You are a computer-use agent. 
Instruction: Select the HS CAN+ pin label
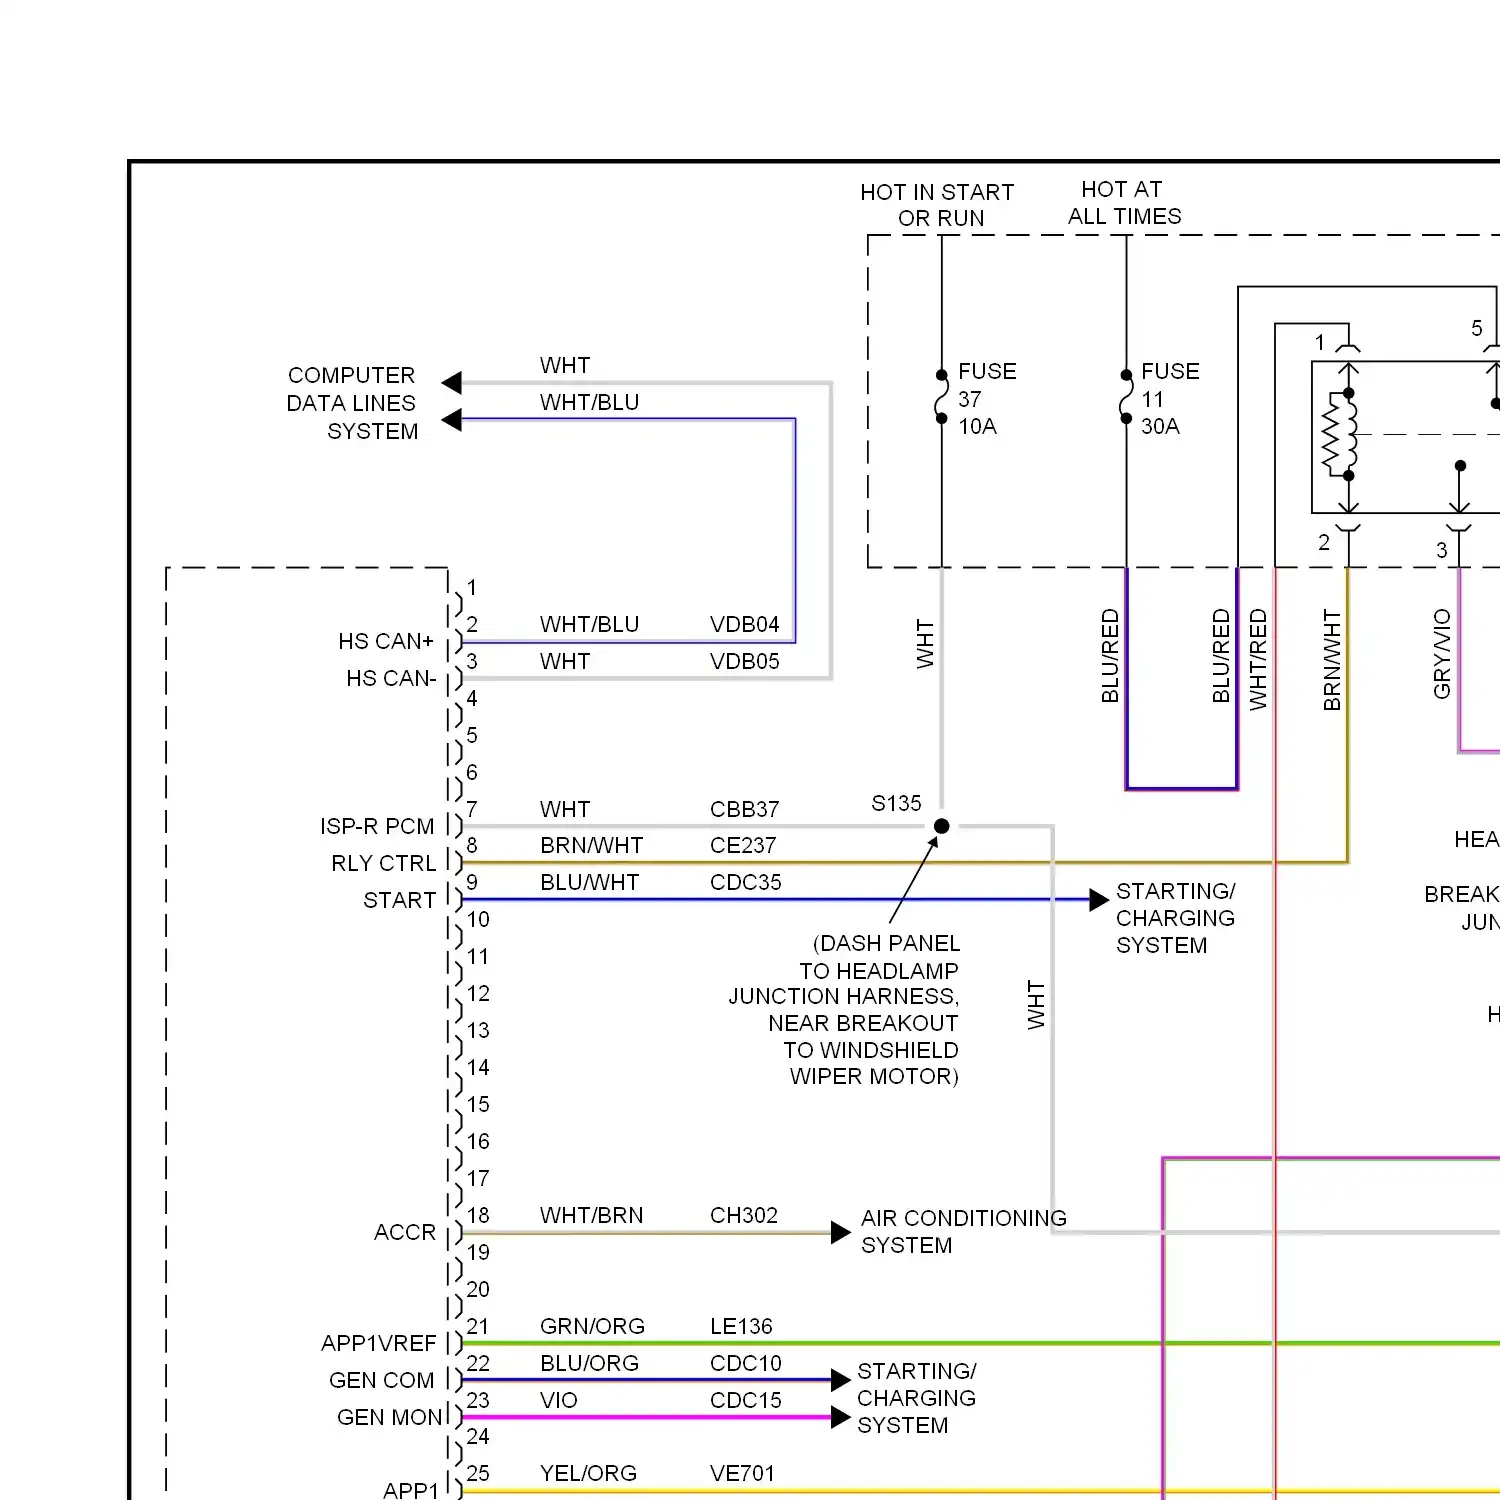click(385, 641)
